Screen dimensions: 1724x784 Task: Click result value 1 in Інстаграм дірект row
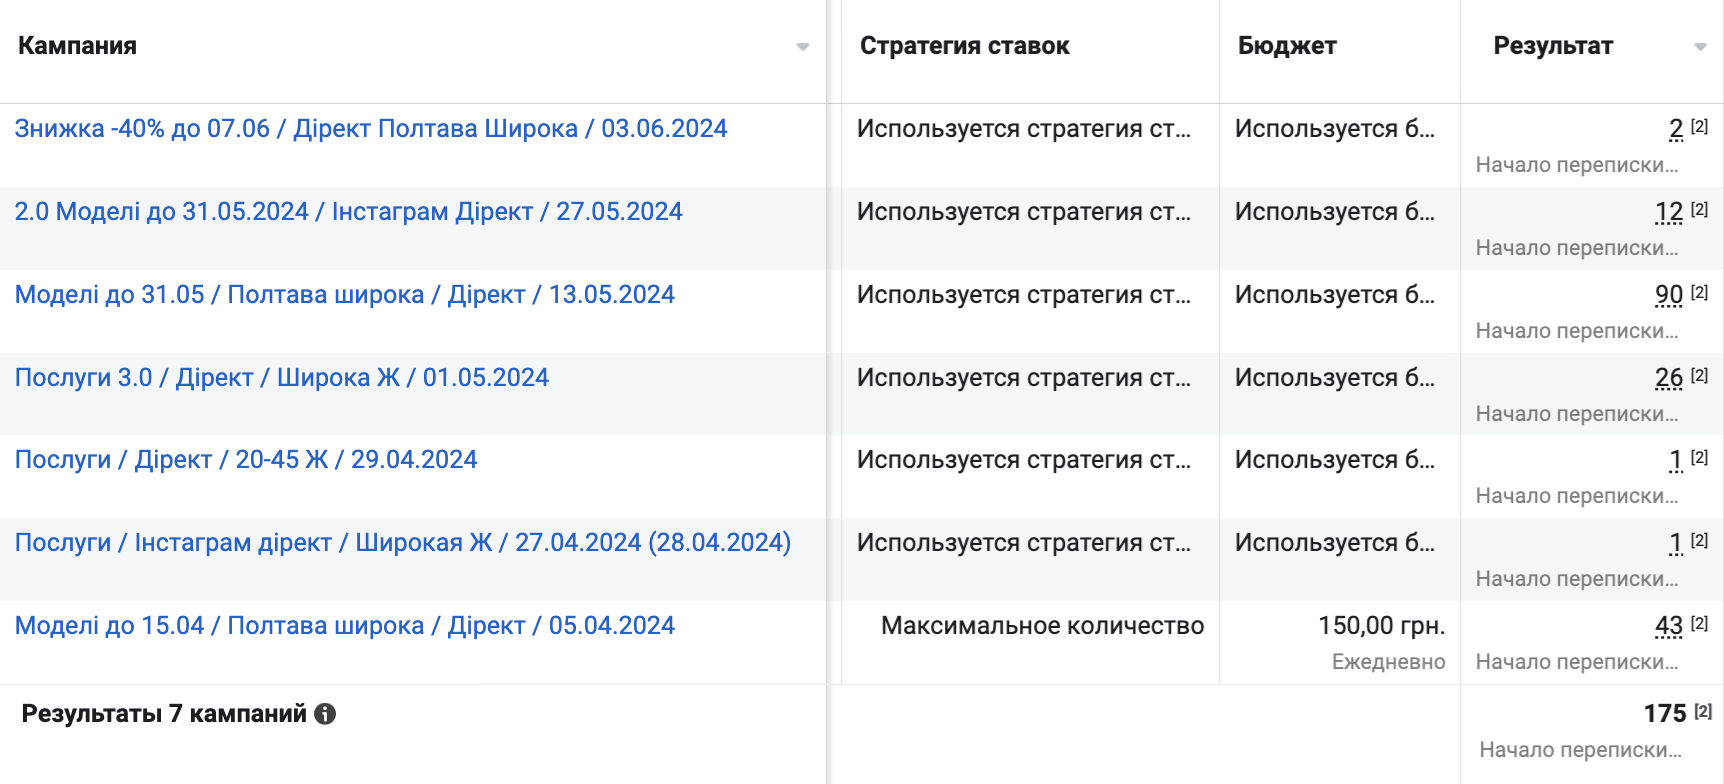click(1676, 543)
